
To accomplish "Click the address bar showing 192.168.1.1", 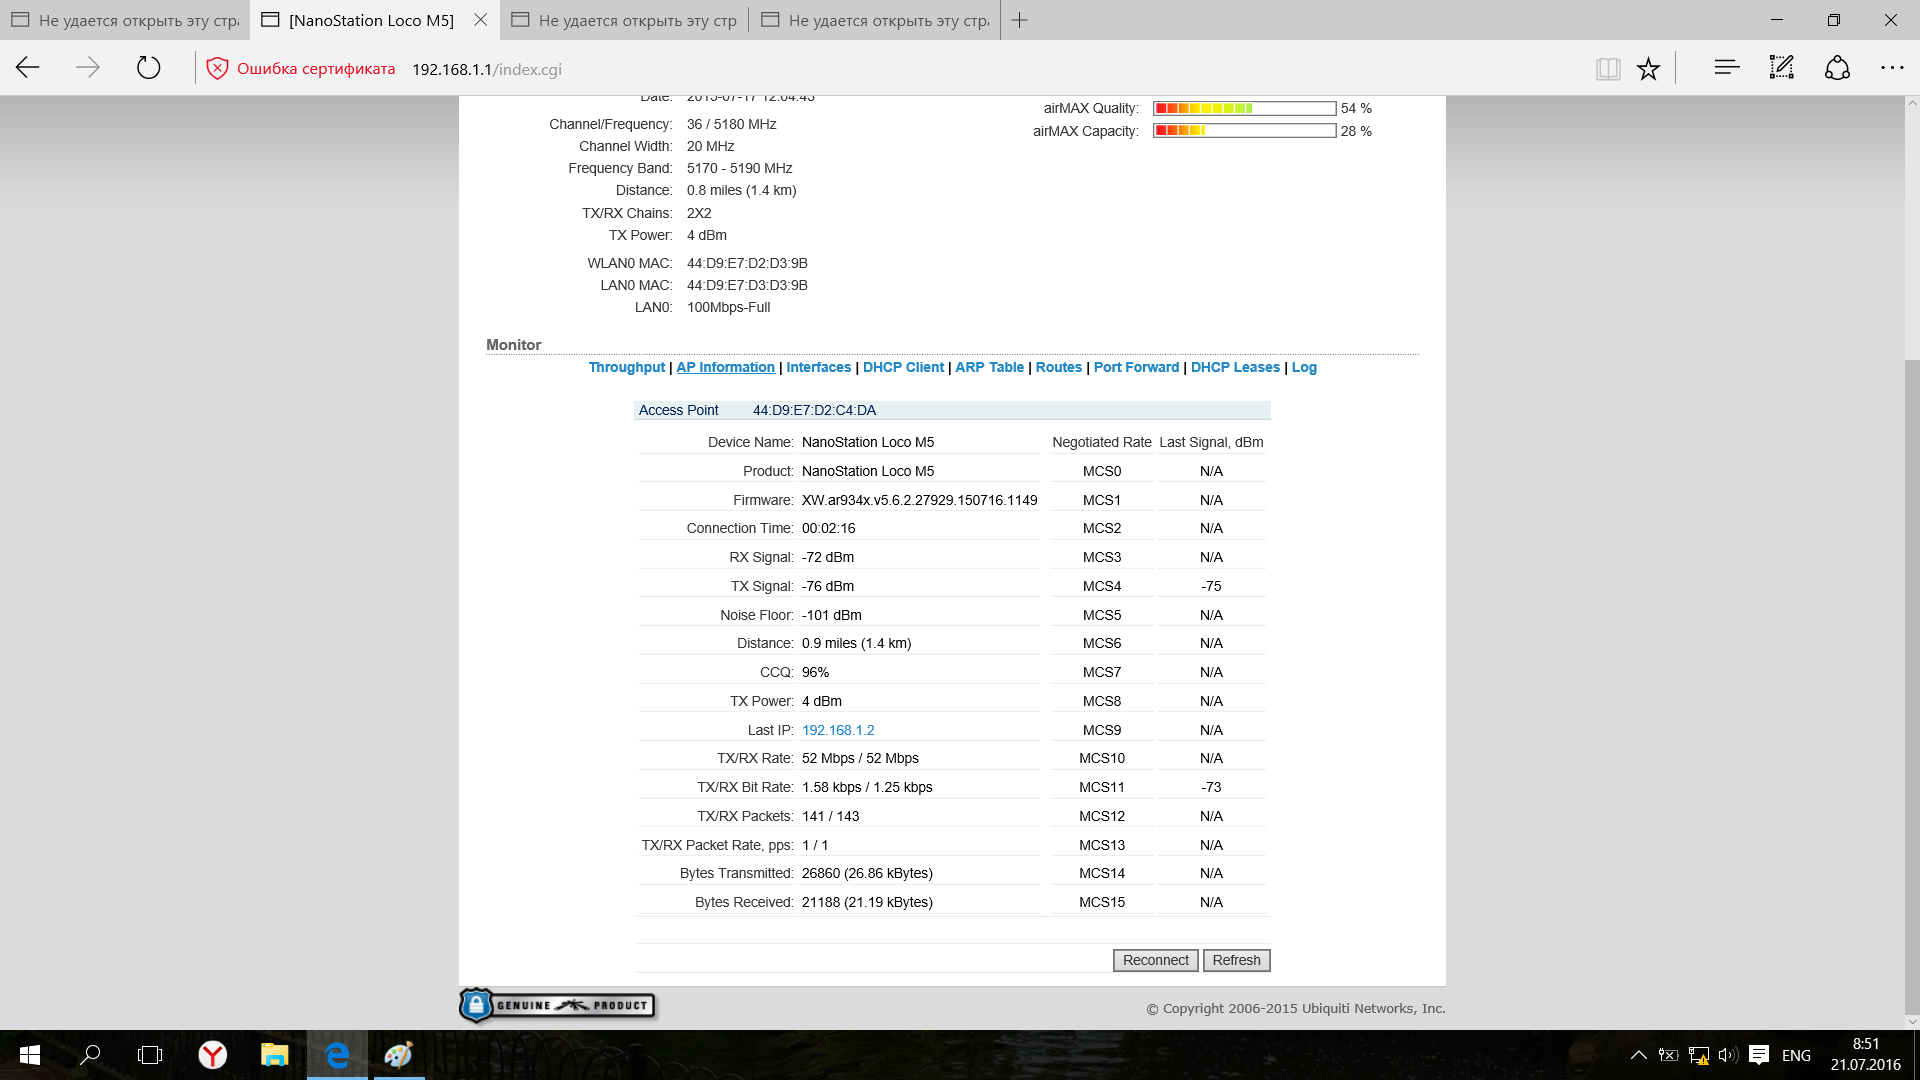I will point(487,69).
